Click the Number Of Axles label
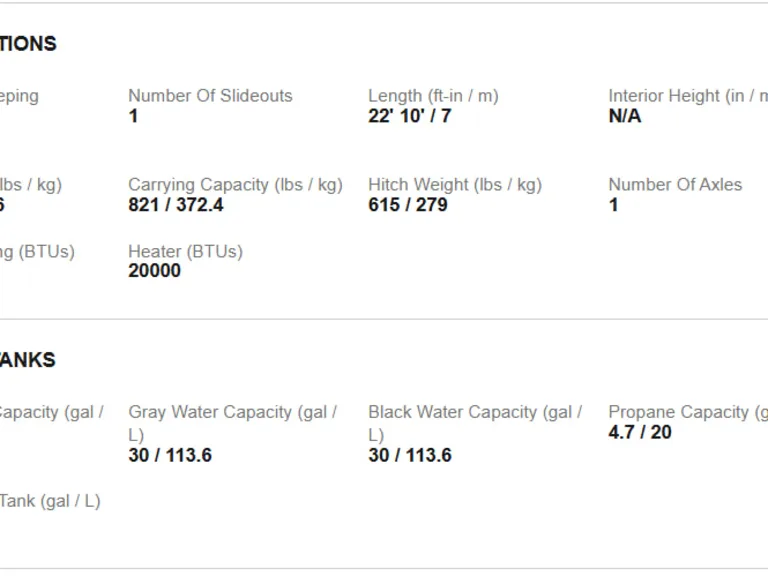Image resolution: width=768 pixels, height=576 pixels. 675,185
